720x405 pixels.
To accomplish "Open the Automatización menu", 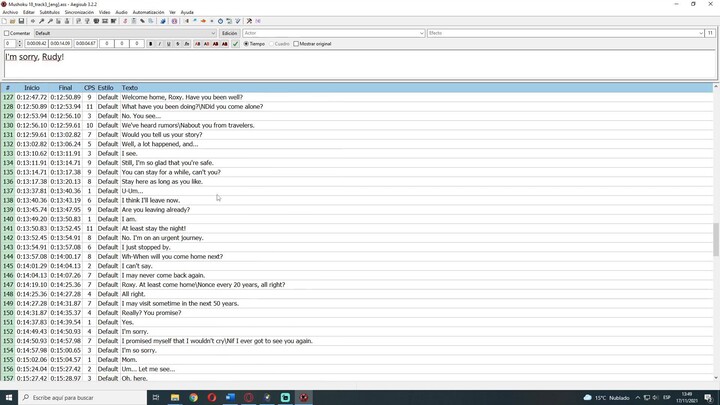I will (148, 12).
